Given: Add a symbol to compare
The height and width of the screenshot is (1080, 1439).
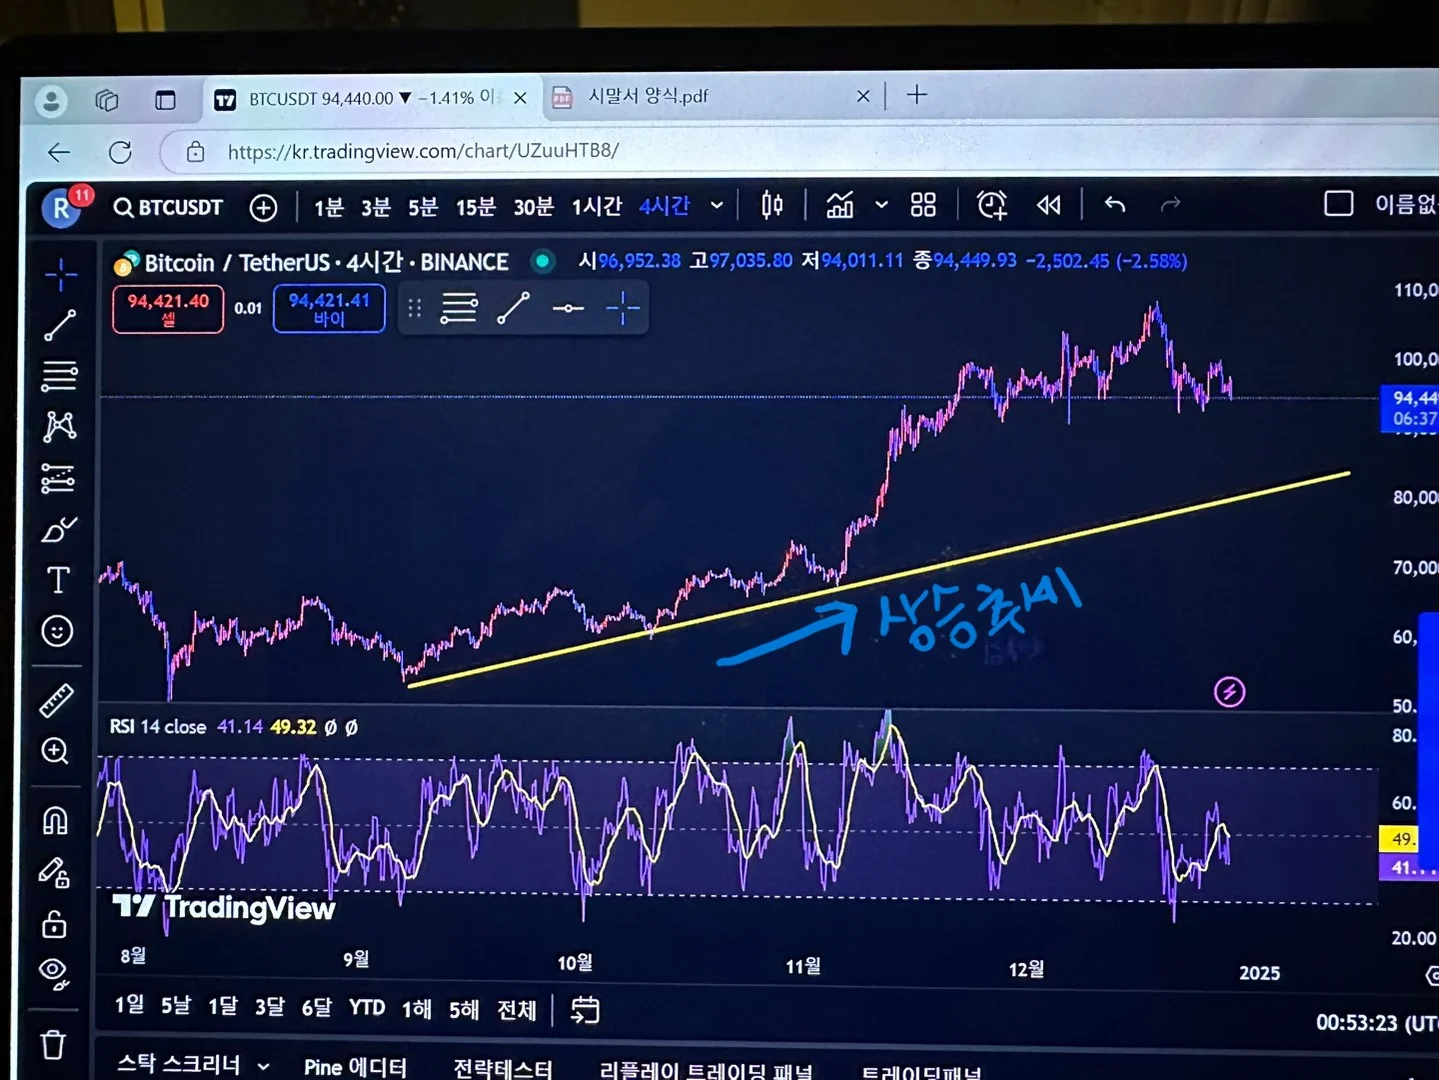Looking at the screenshot, I should [x=263, y=207].
